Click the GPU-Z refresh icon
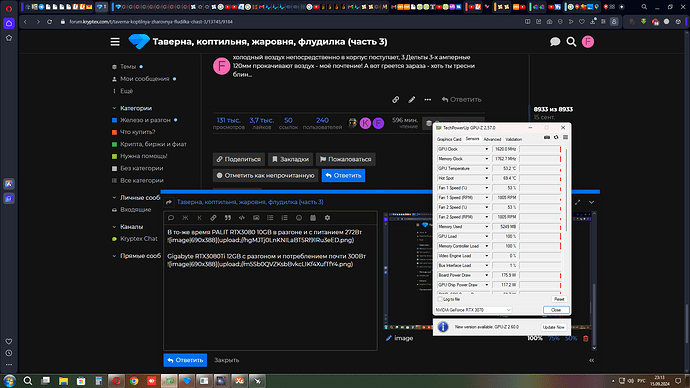690x388 pixels. tap(556, 138)
